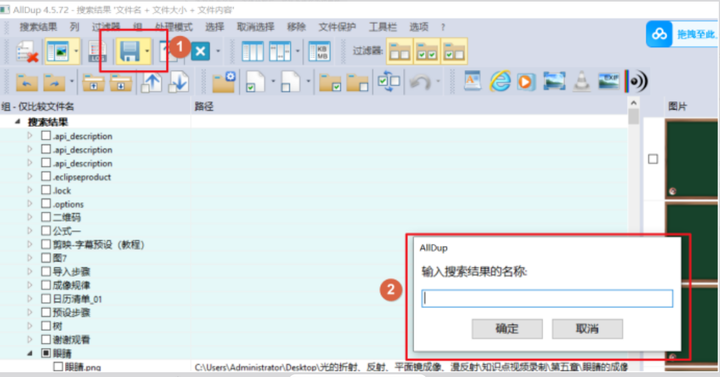Click the folder forward arrow icon

pyautogui.click(x=54, y=82)
